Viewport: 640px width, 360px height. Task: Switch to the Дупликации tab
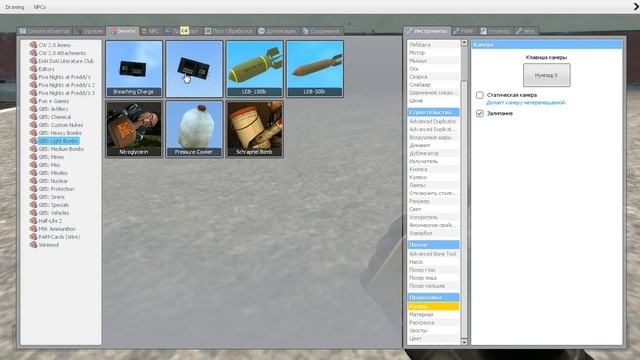(277, 31)
